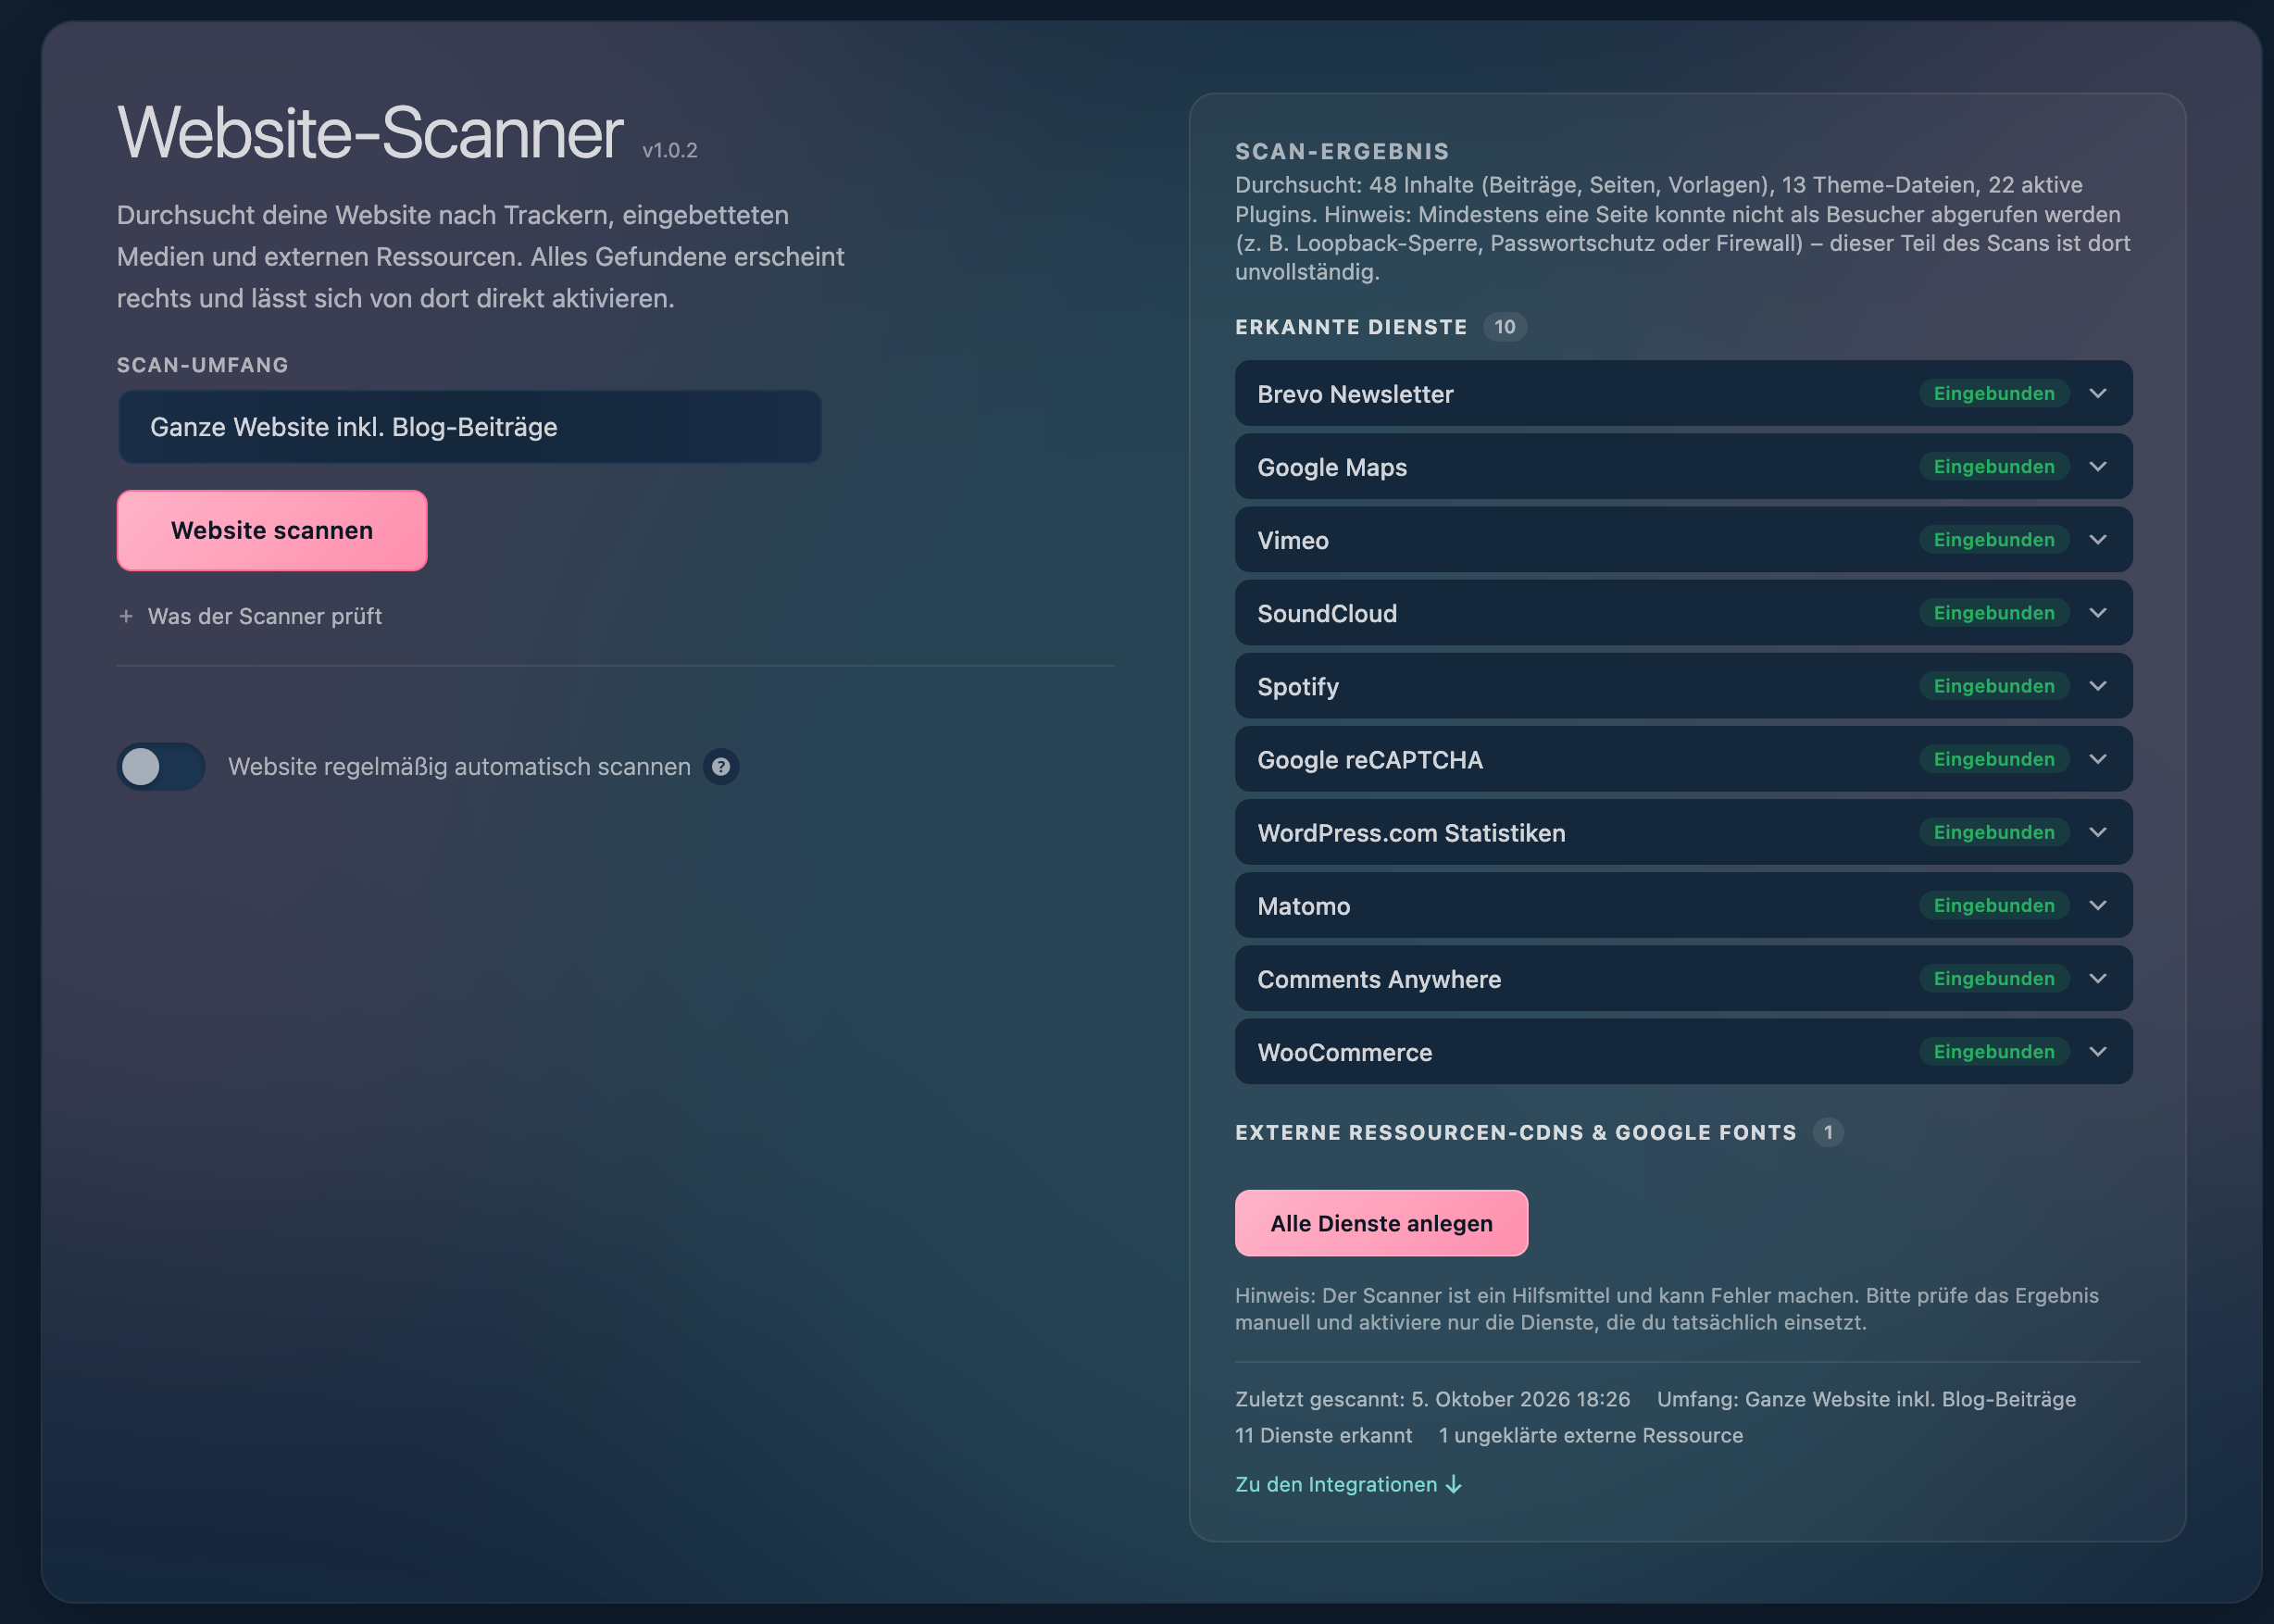Expand the Vimeo chevron

[x=2098, y=540]
